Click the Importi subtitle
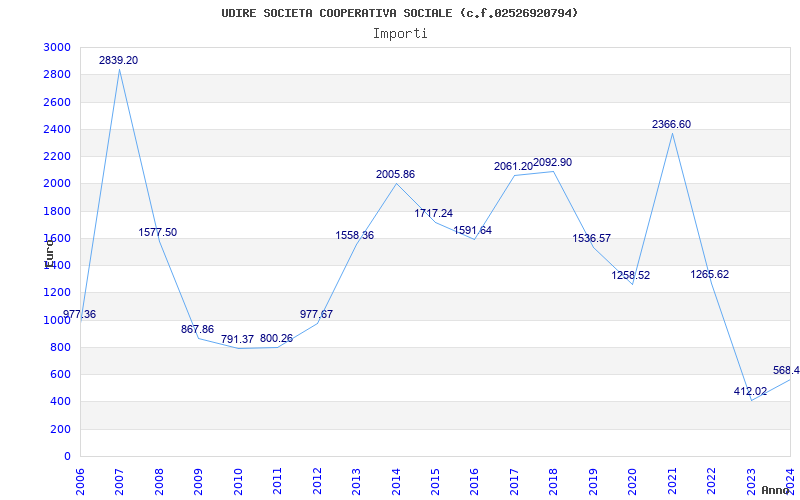Screen dimensions: 800x500 click(x=400, y=34)
